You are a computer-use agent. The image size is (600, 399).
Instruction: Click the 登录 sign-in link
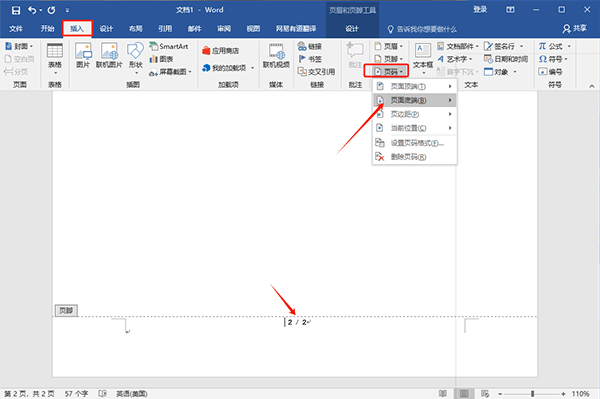(480, 10)
